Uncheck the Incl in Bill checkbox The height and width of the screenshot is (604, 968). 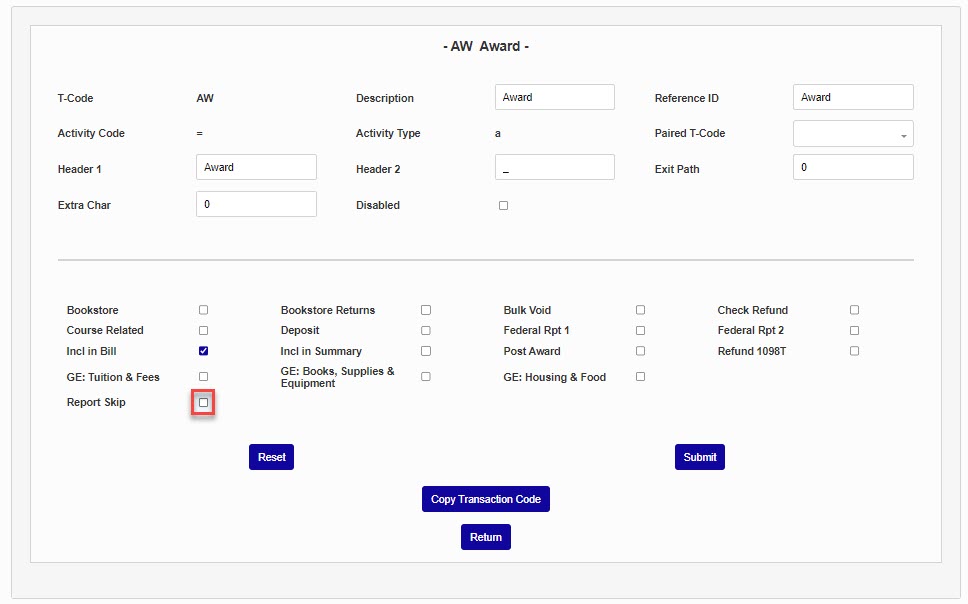[204, 351]
